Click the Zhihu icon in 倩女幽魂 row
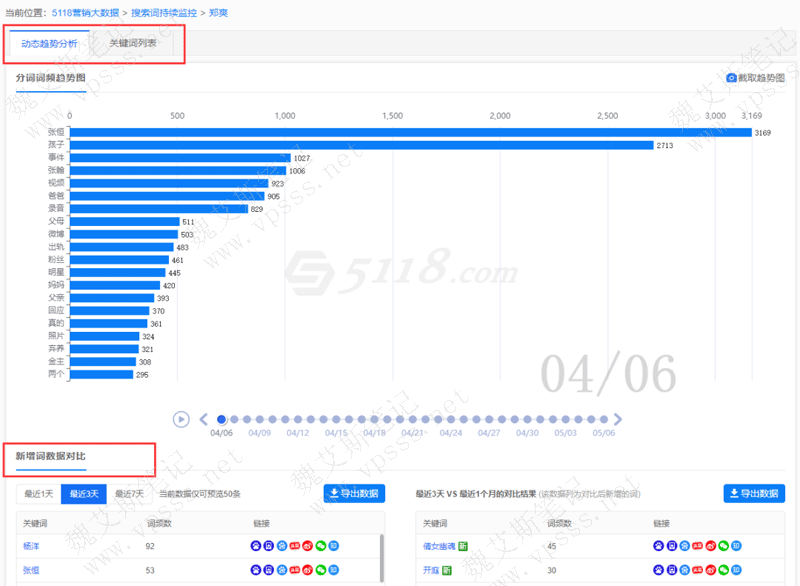The height and width of the screenshot is (586, 800). pos(736,546)
